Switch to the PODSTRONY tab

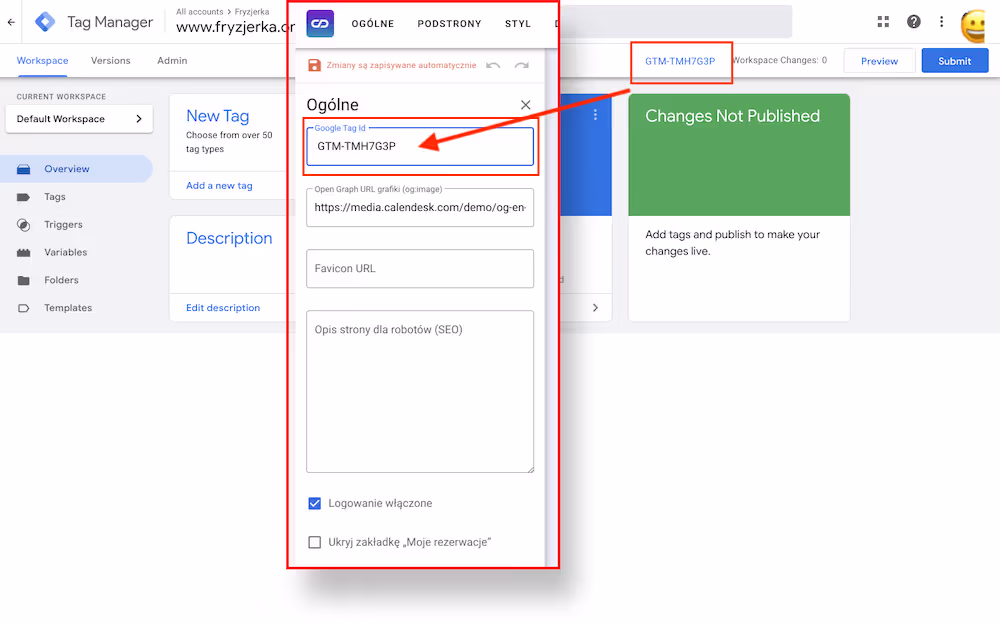click(449, 24)
